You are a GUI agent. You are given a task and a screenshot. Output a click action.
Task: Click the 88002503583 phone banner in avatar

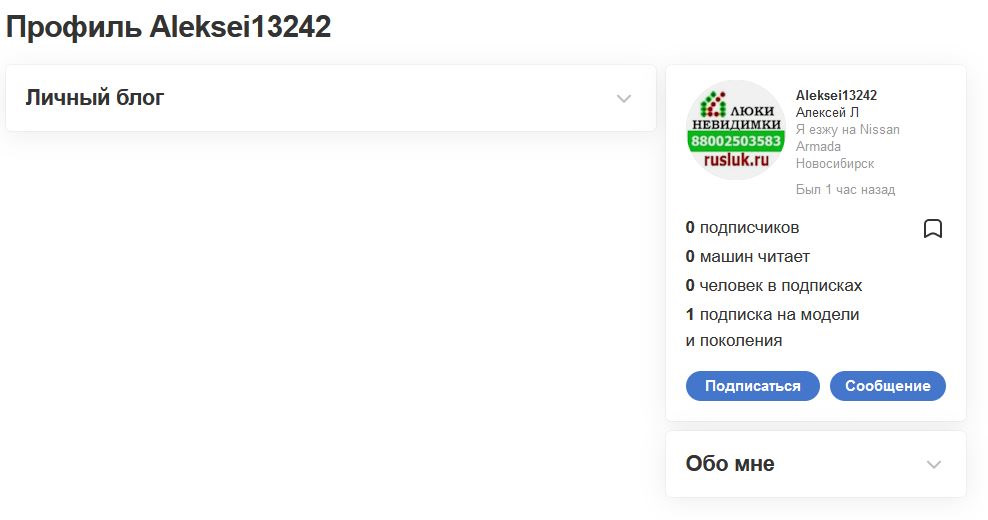click(x=736, y=141)
